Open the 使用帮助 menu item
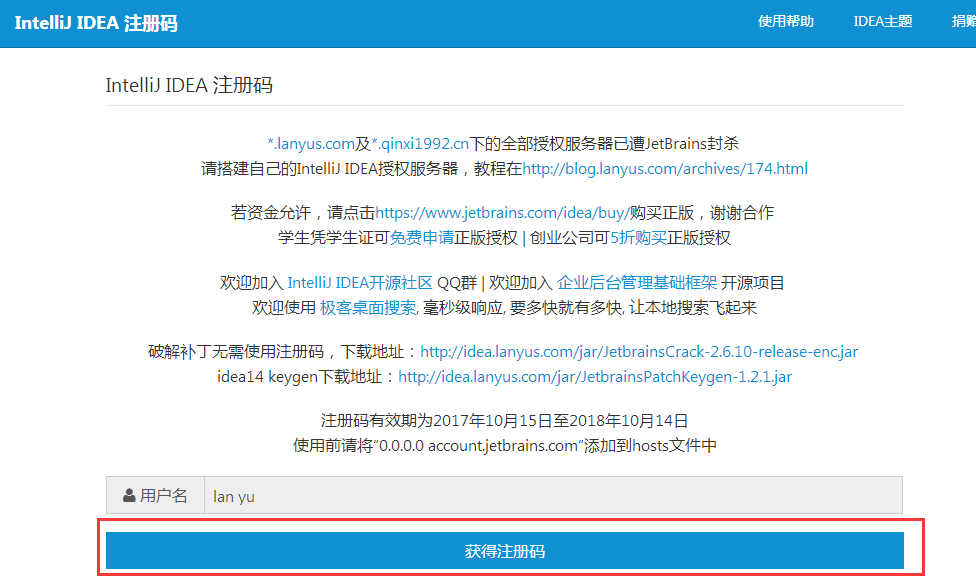The image size is (976, 584). click(786, 21)
